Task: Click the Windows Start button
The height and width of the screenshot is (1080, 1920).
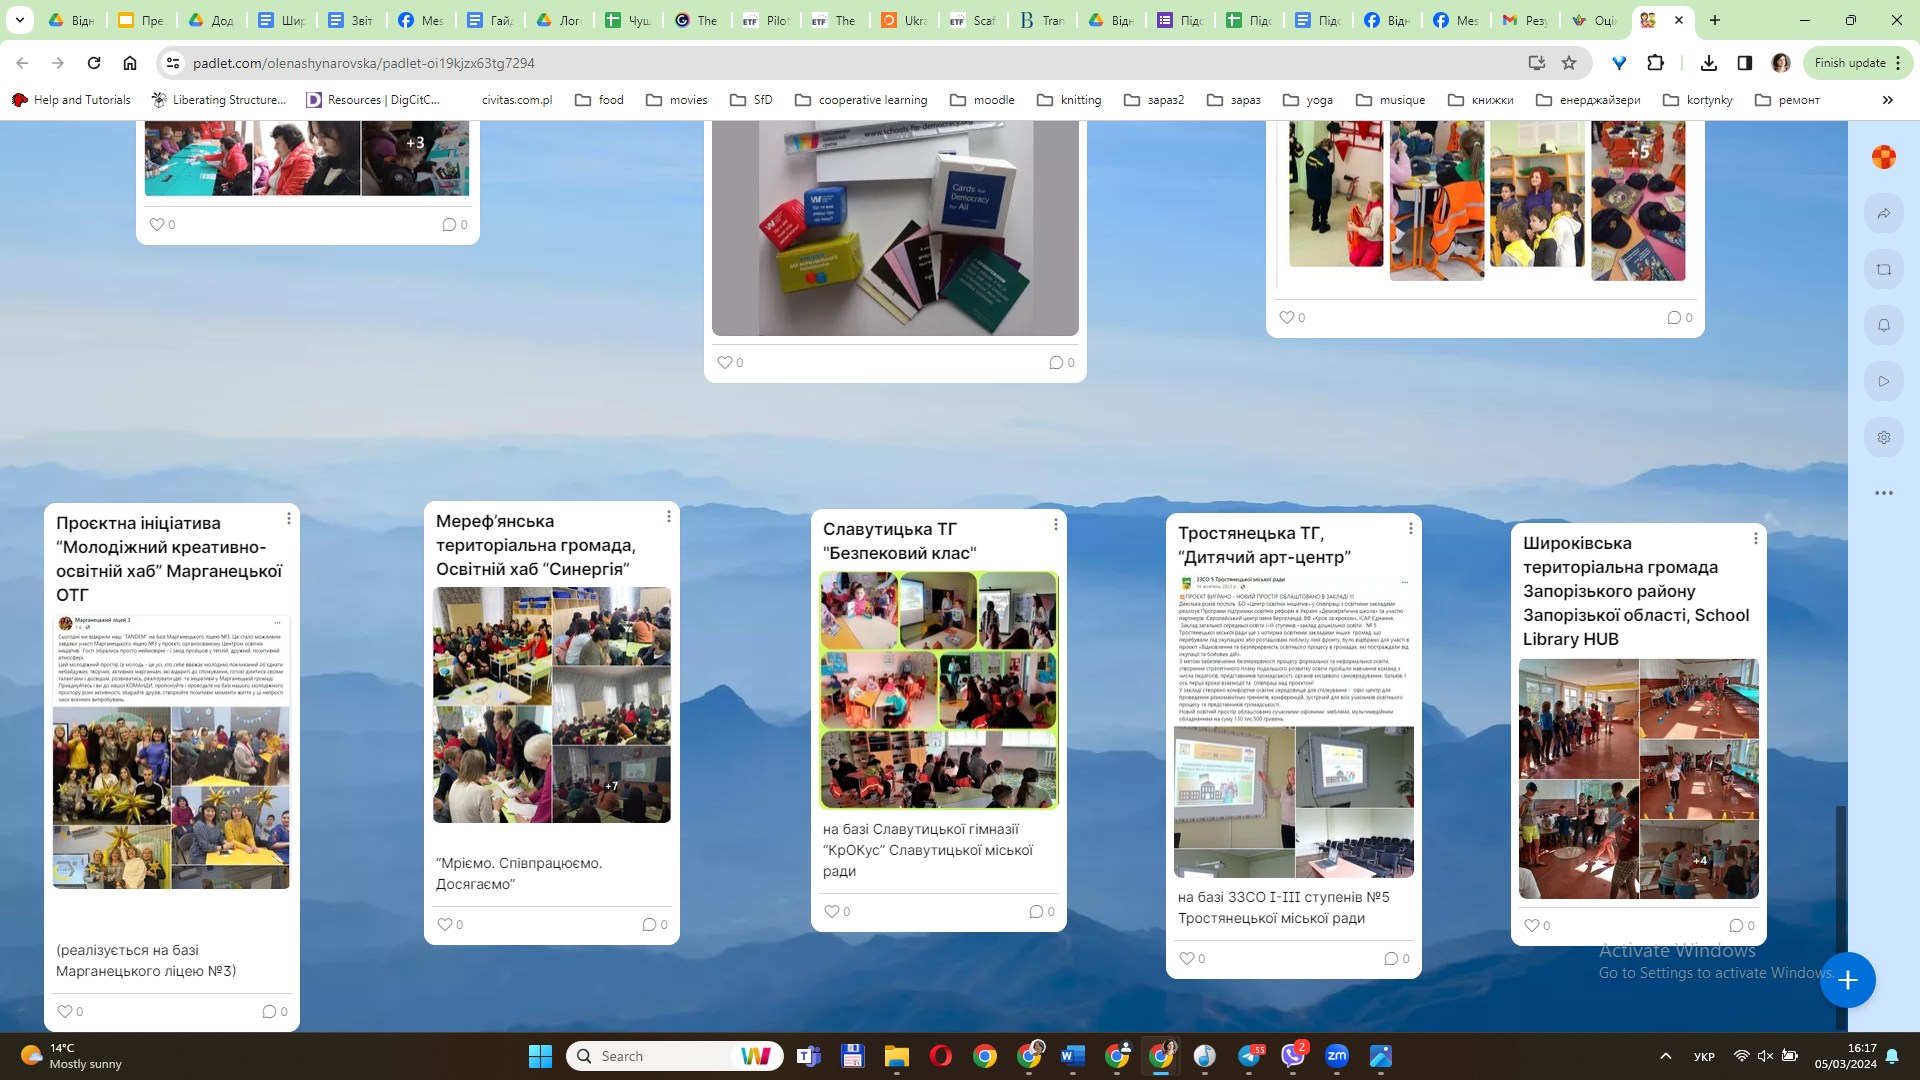Action: pos(540,1056)
